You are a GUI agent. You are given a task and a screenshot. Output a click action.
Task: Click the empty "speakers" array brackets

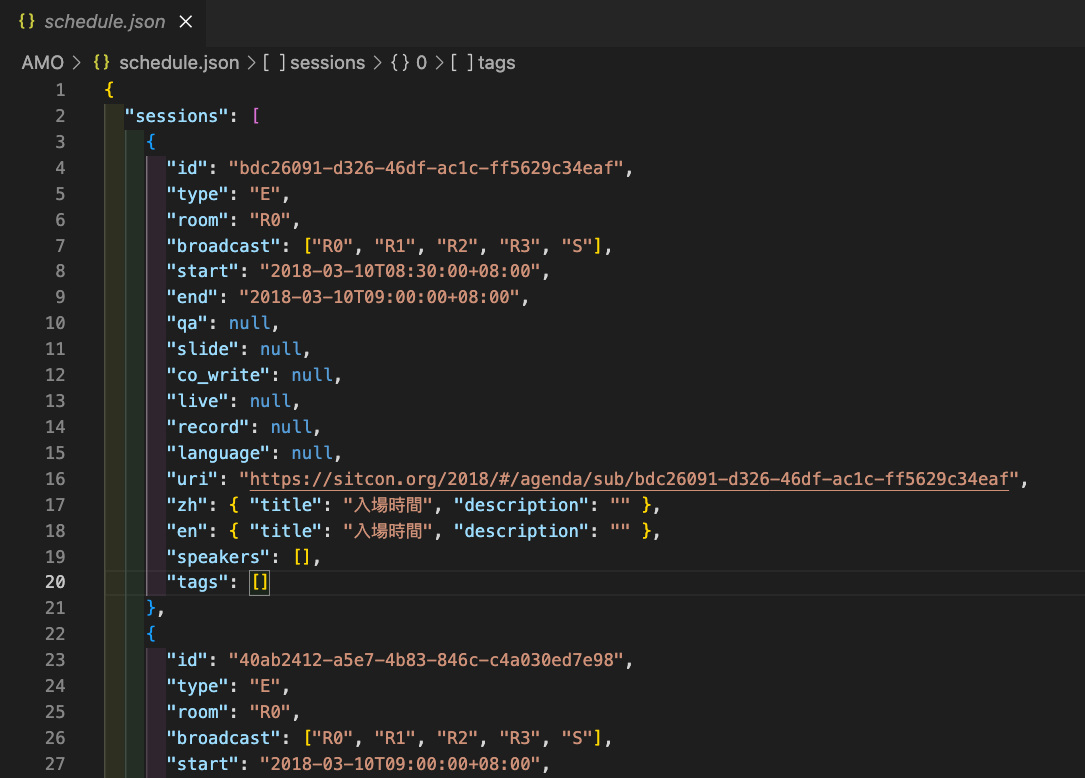coord(302,557)
